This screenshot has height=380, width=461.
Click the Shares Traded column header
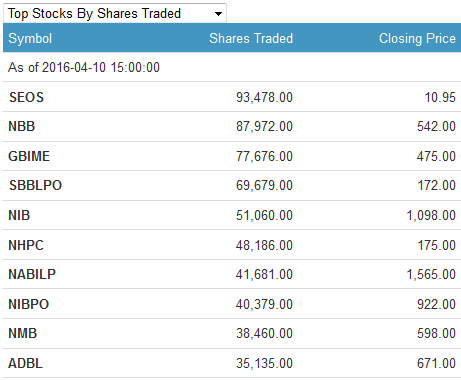click(x=251, y=38)
